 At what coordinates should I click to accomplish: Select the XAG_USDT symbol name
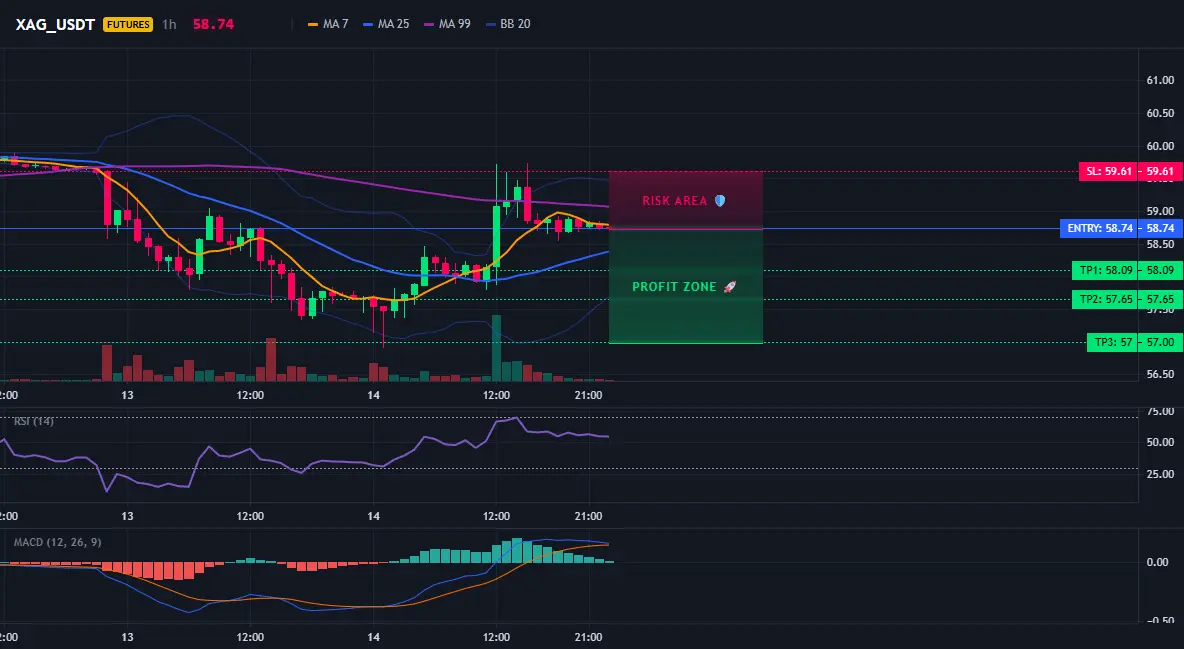(x=55, y=24)
